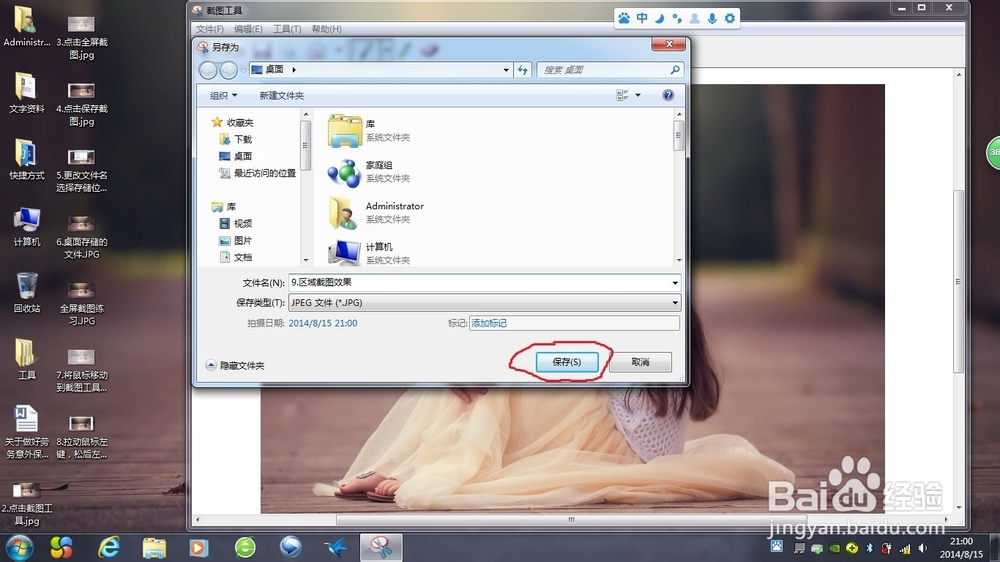
Task: Click the search magnifier icon in dialog
Action: click(675, 70)
